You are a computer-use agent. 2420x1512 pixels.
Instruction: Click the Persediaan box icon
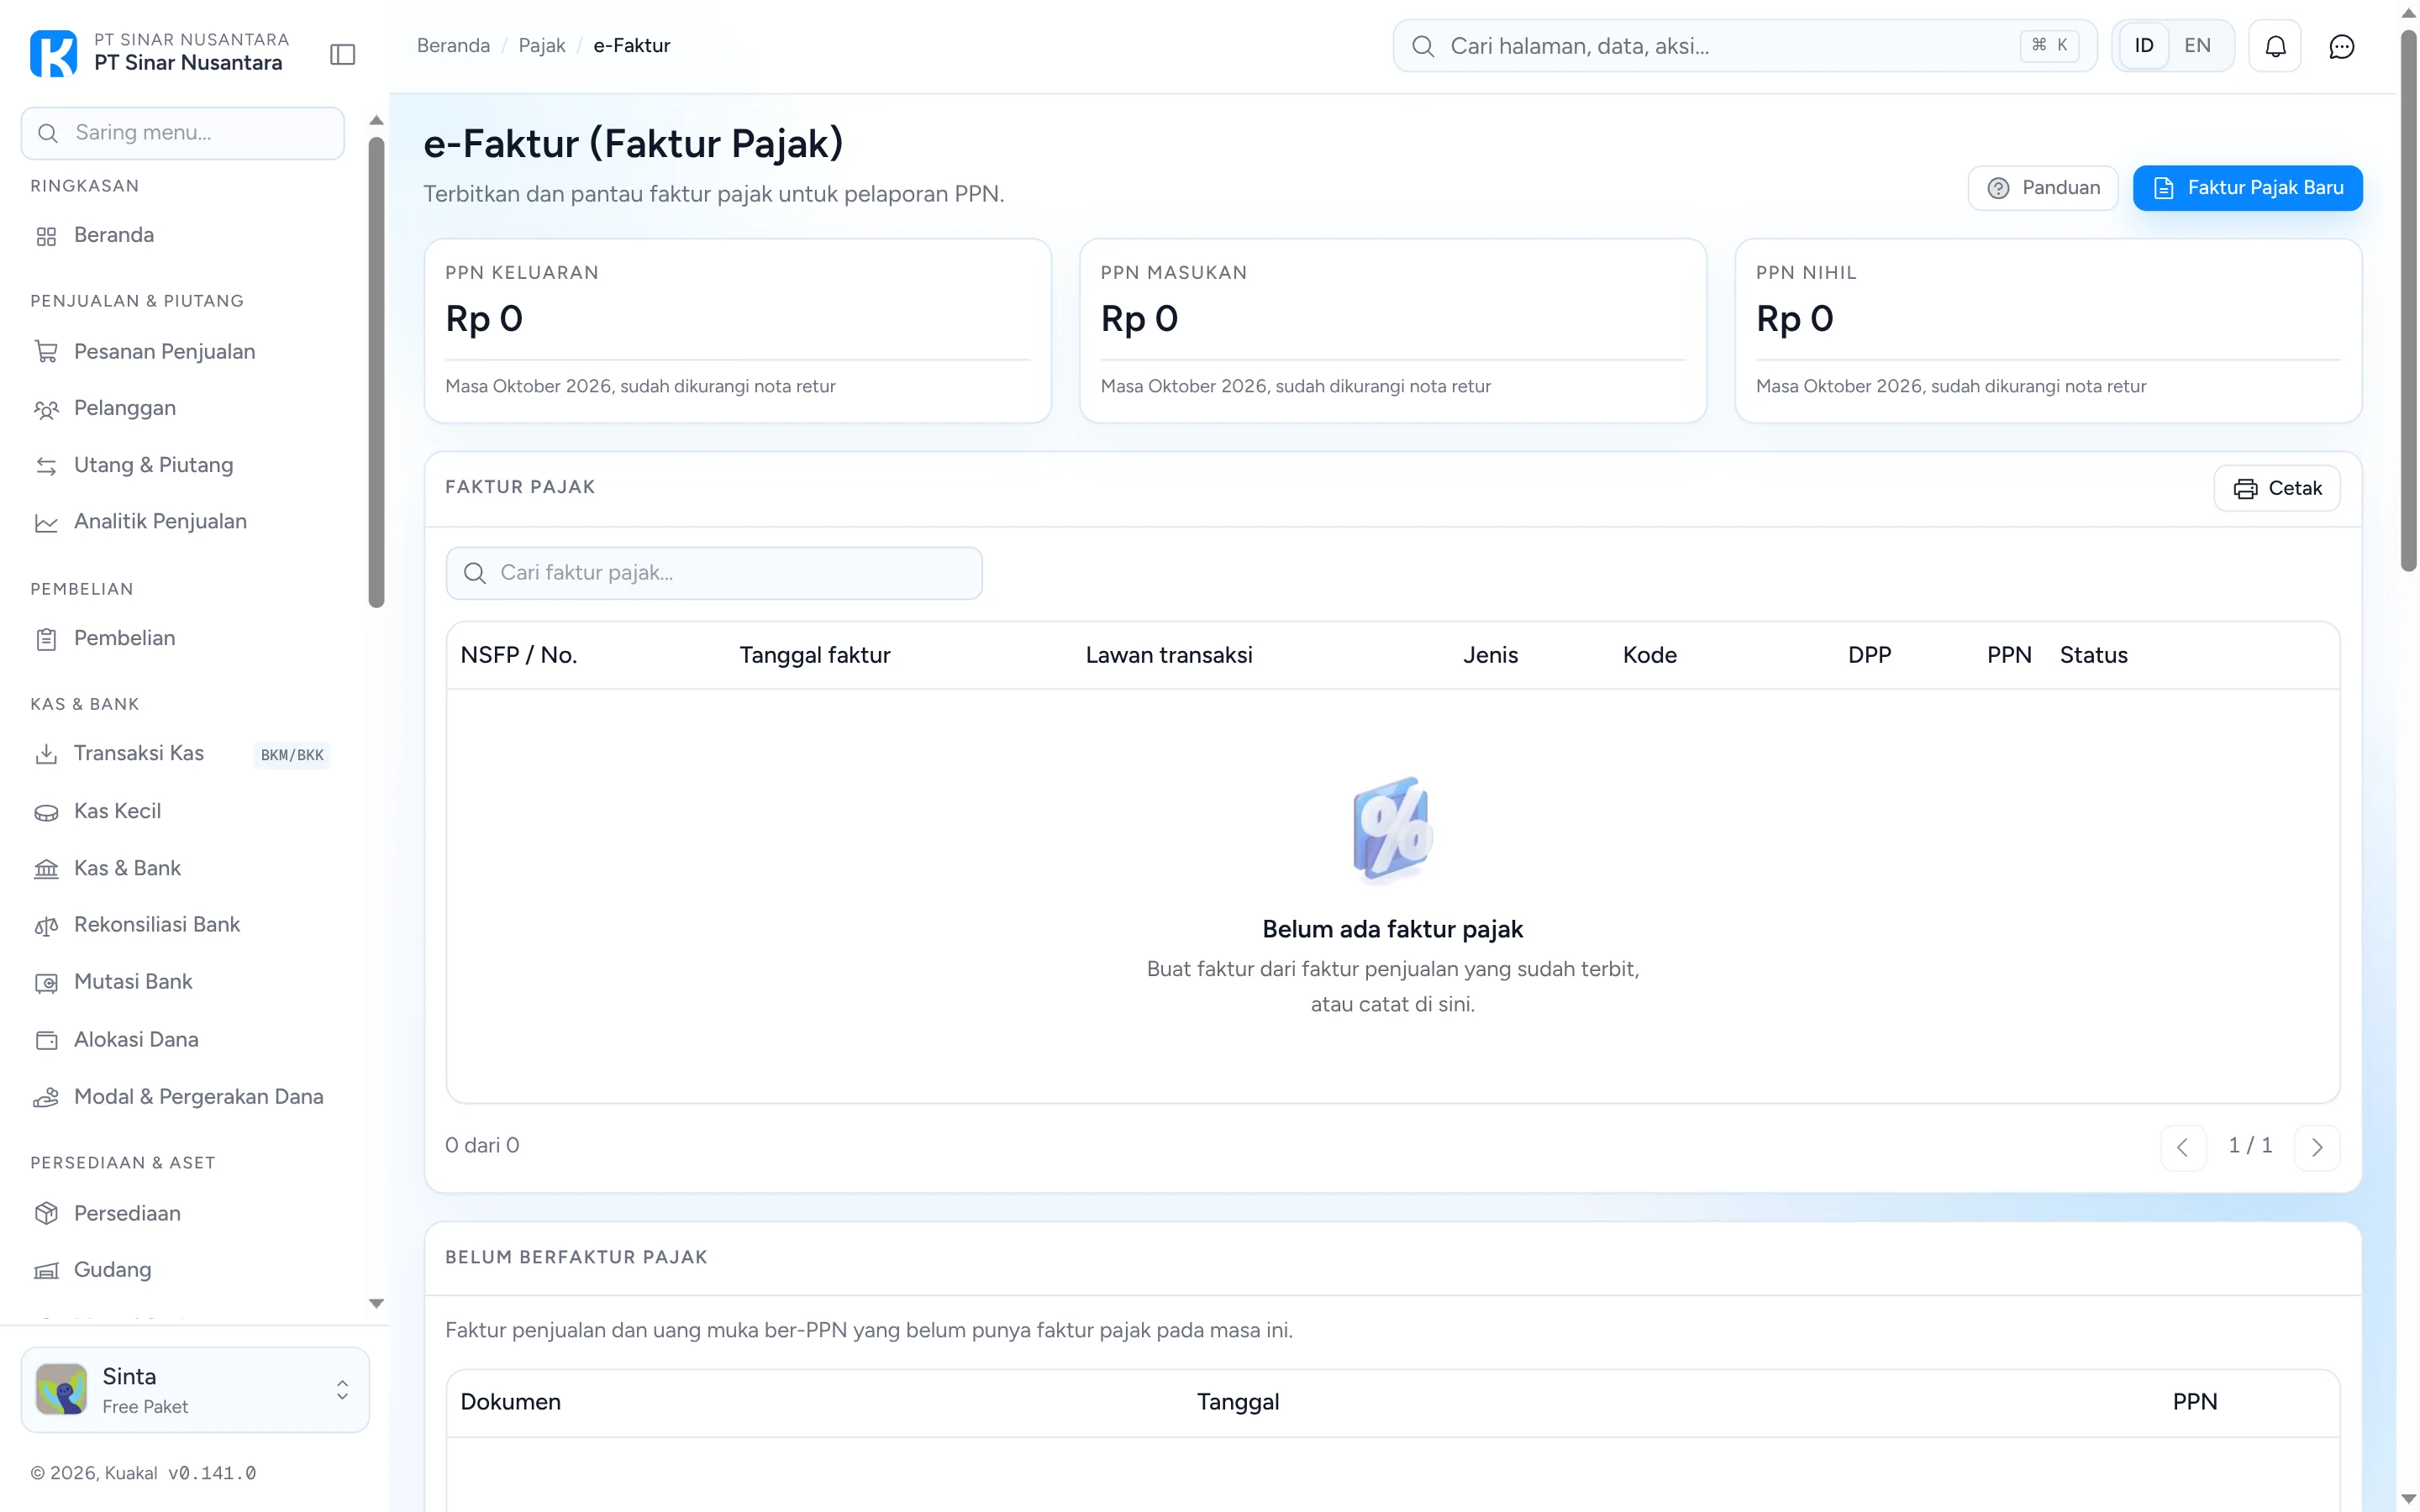tap(46, 1214)
